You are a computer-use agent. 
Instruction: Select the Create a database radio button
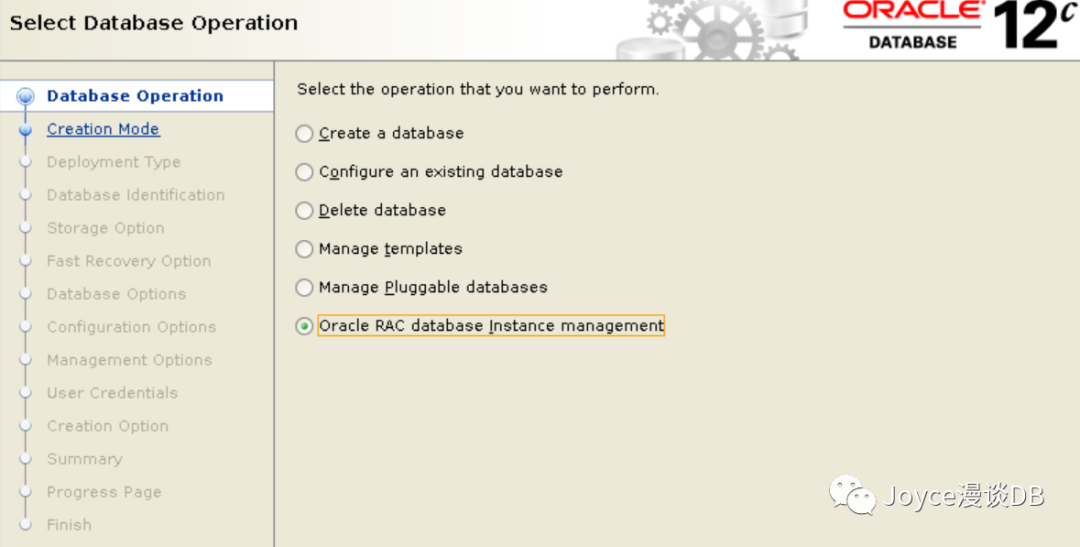[305, 134]
